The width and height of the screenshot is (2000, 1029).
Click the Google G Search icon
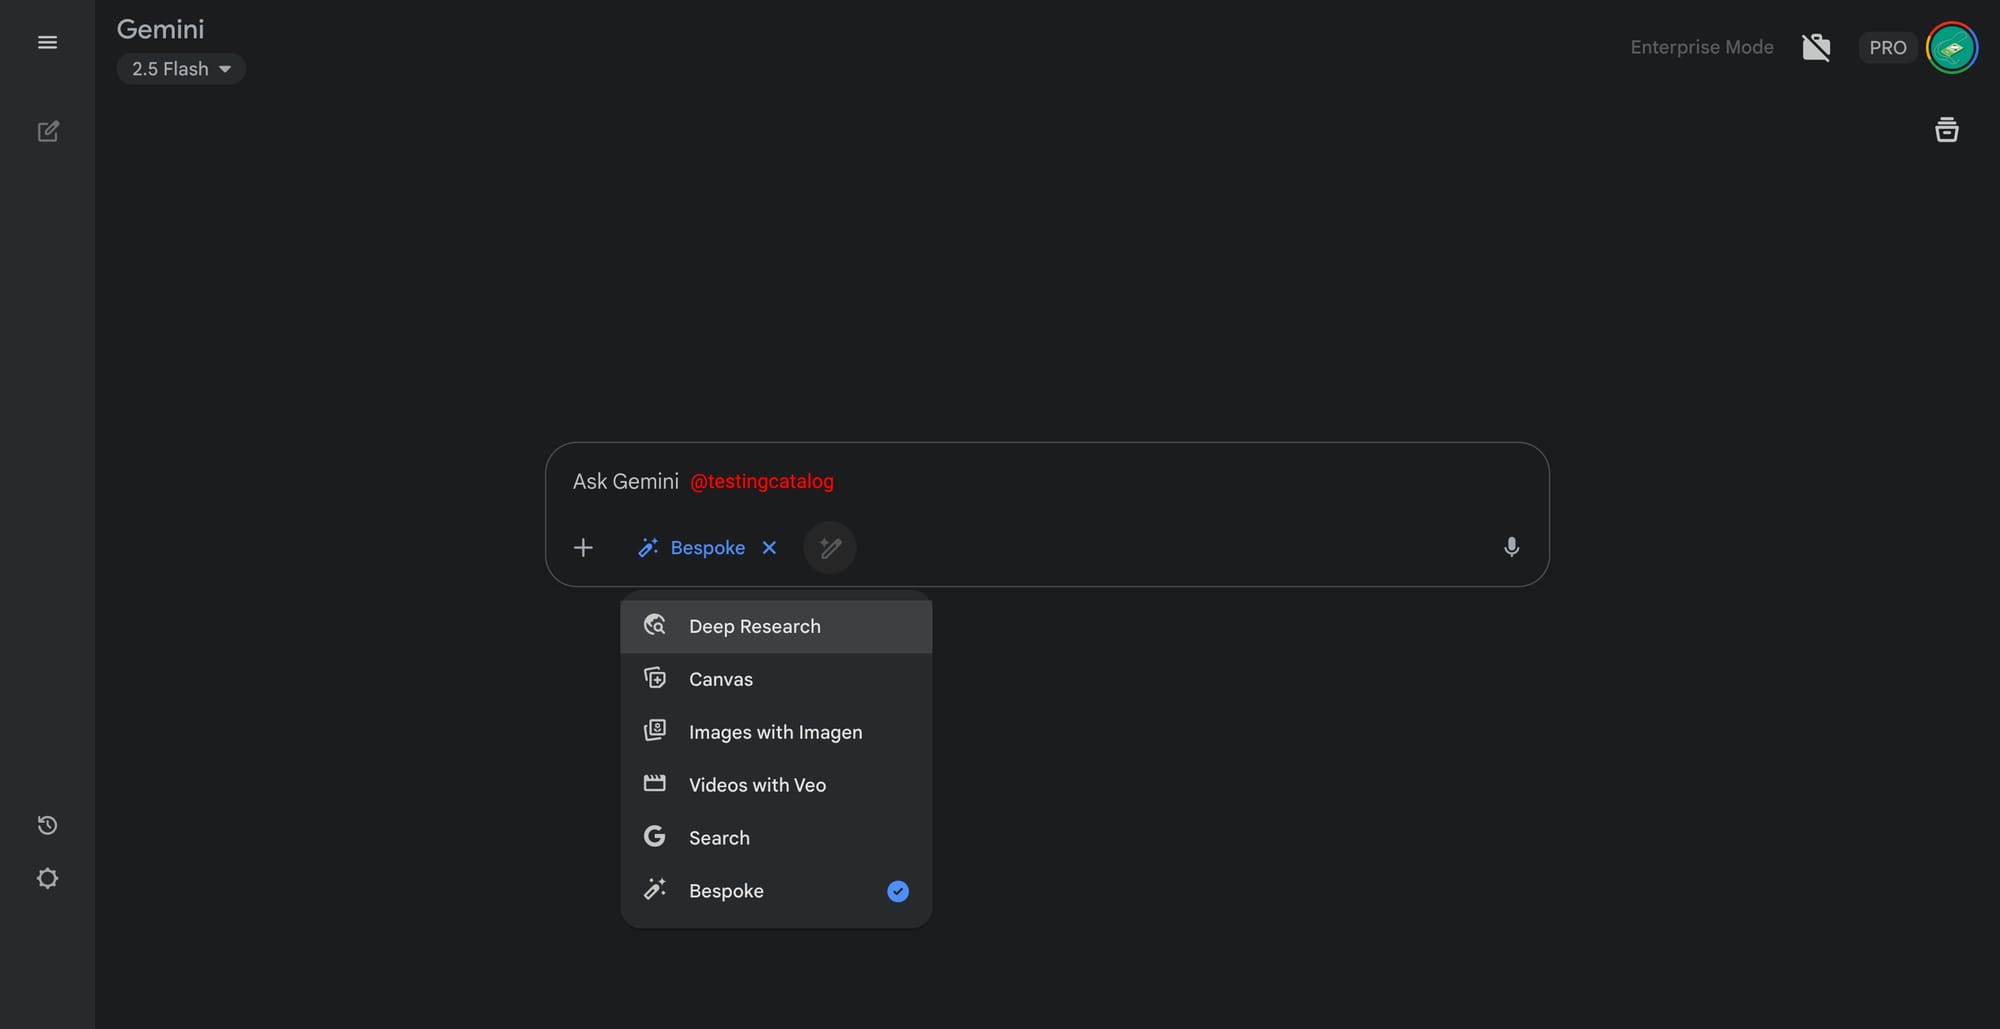click(x=655, y=836)
